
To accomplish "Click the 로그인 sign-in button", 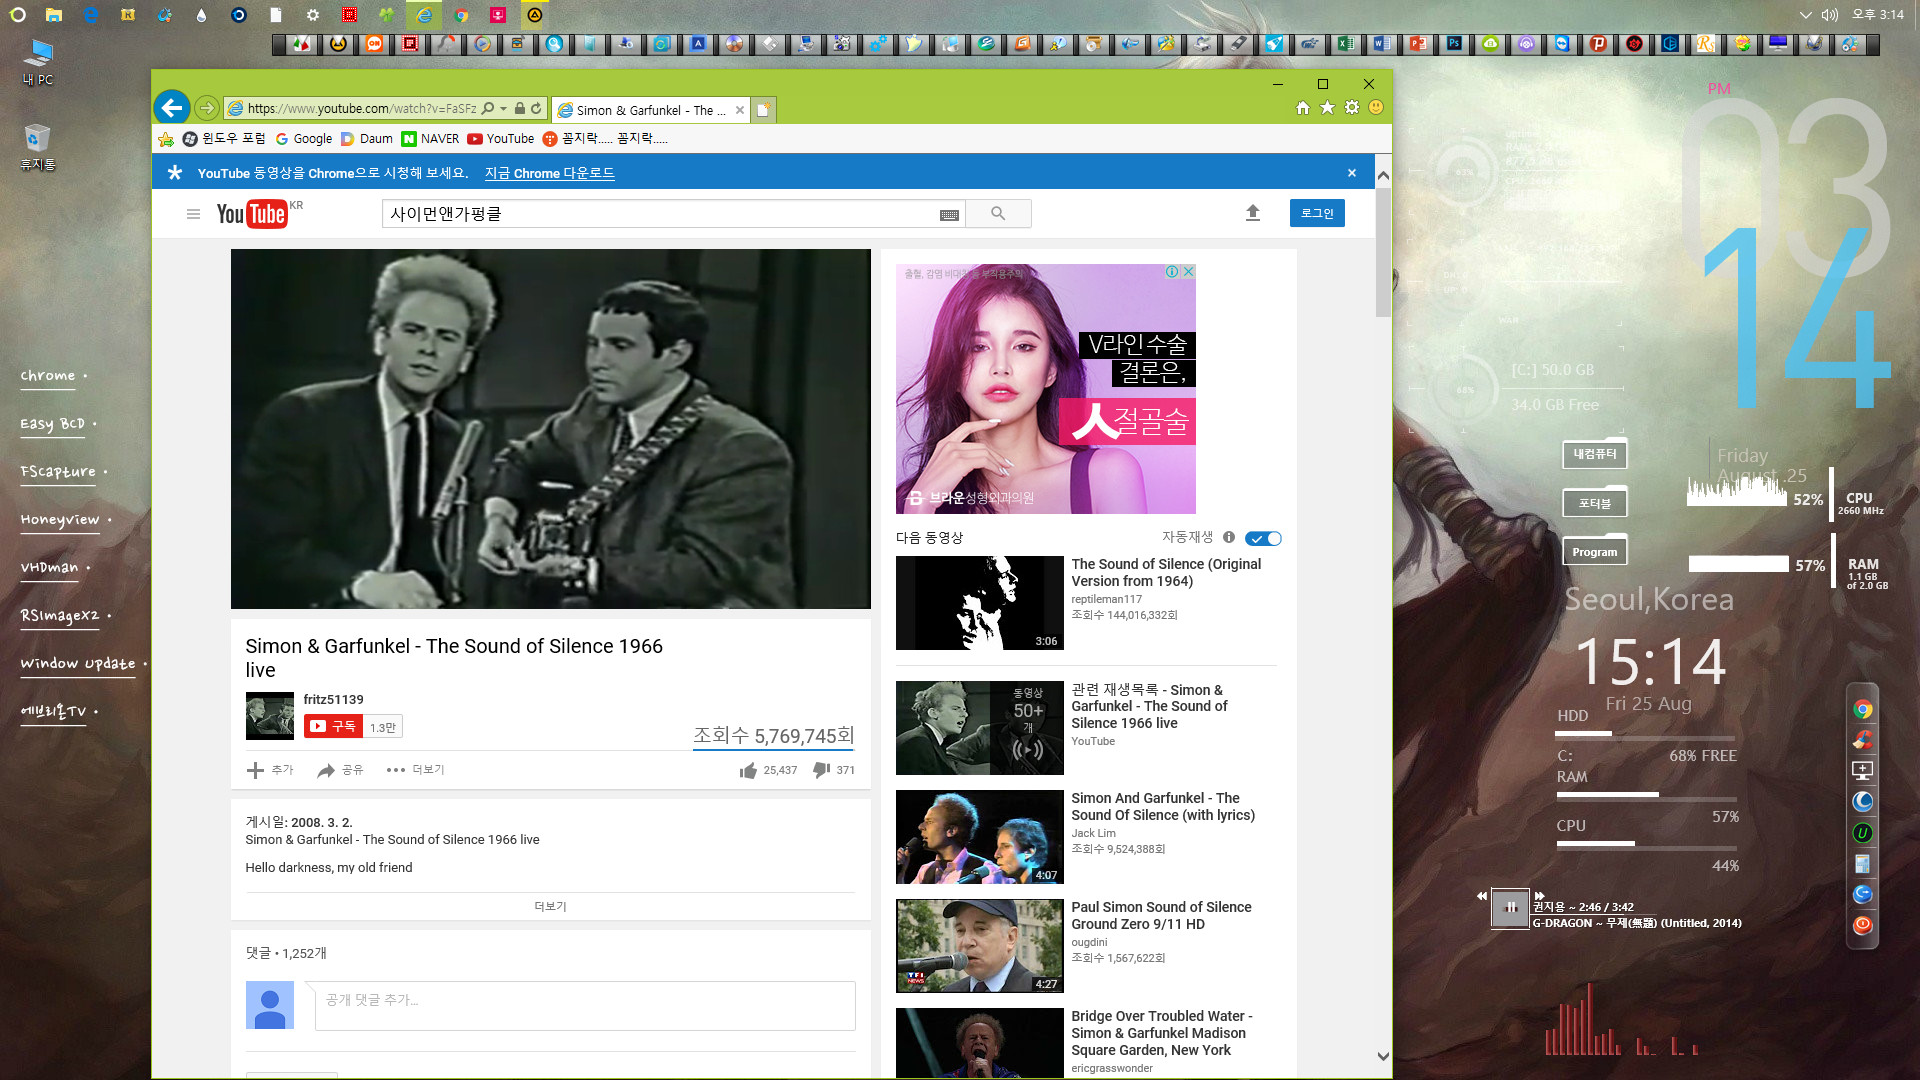I will coord(1317,213).
